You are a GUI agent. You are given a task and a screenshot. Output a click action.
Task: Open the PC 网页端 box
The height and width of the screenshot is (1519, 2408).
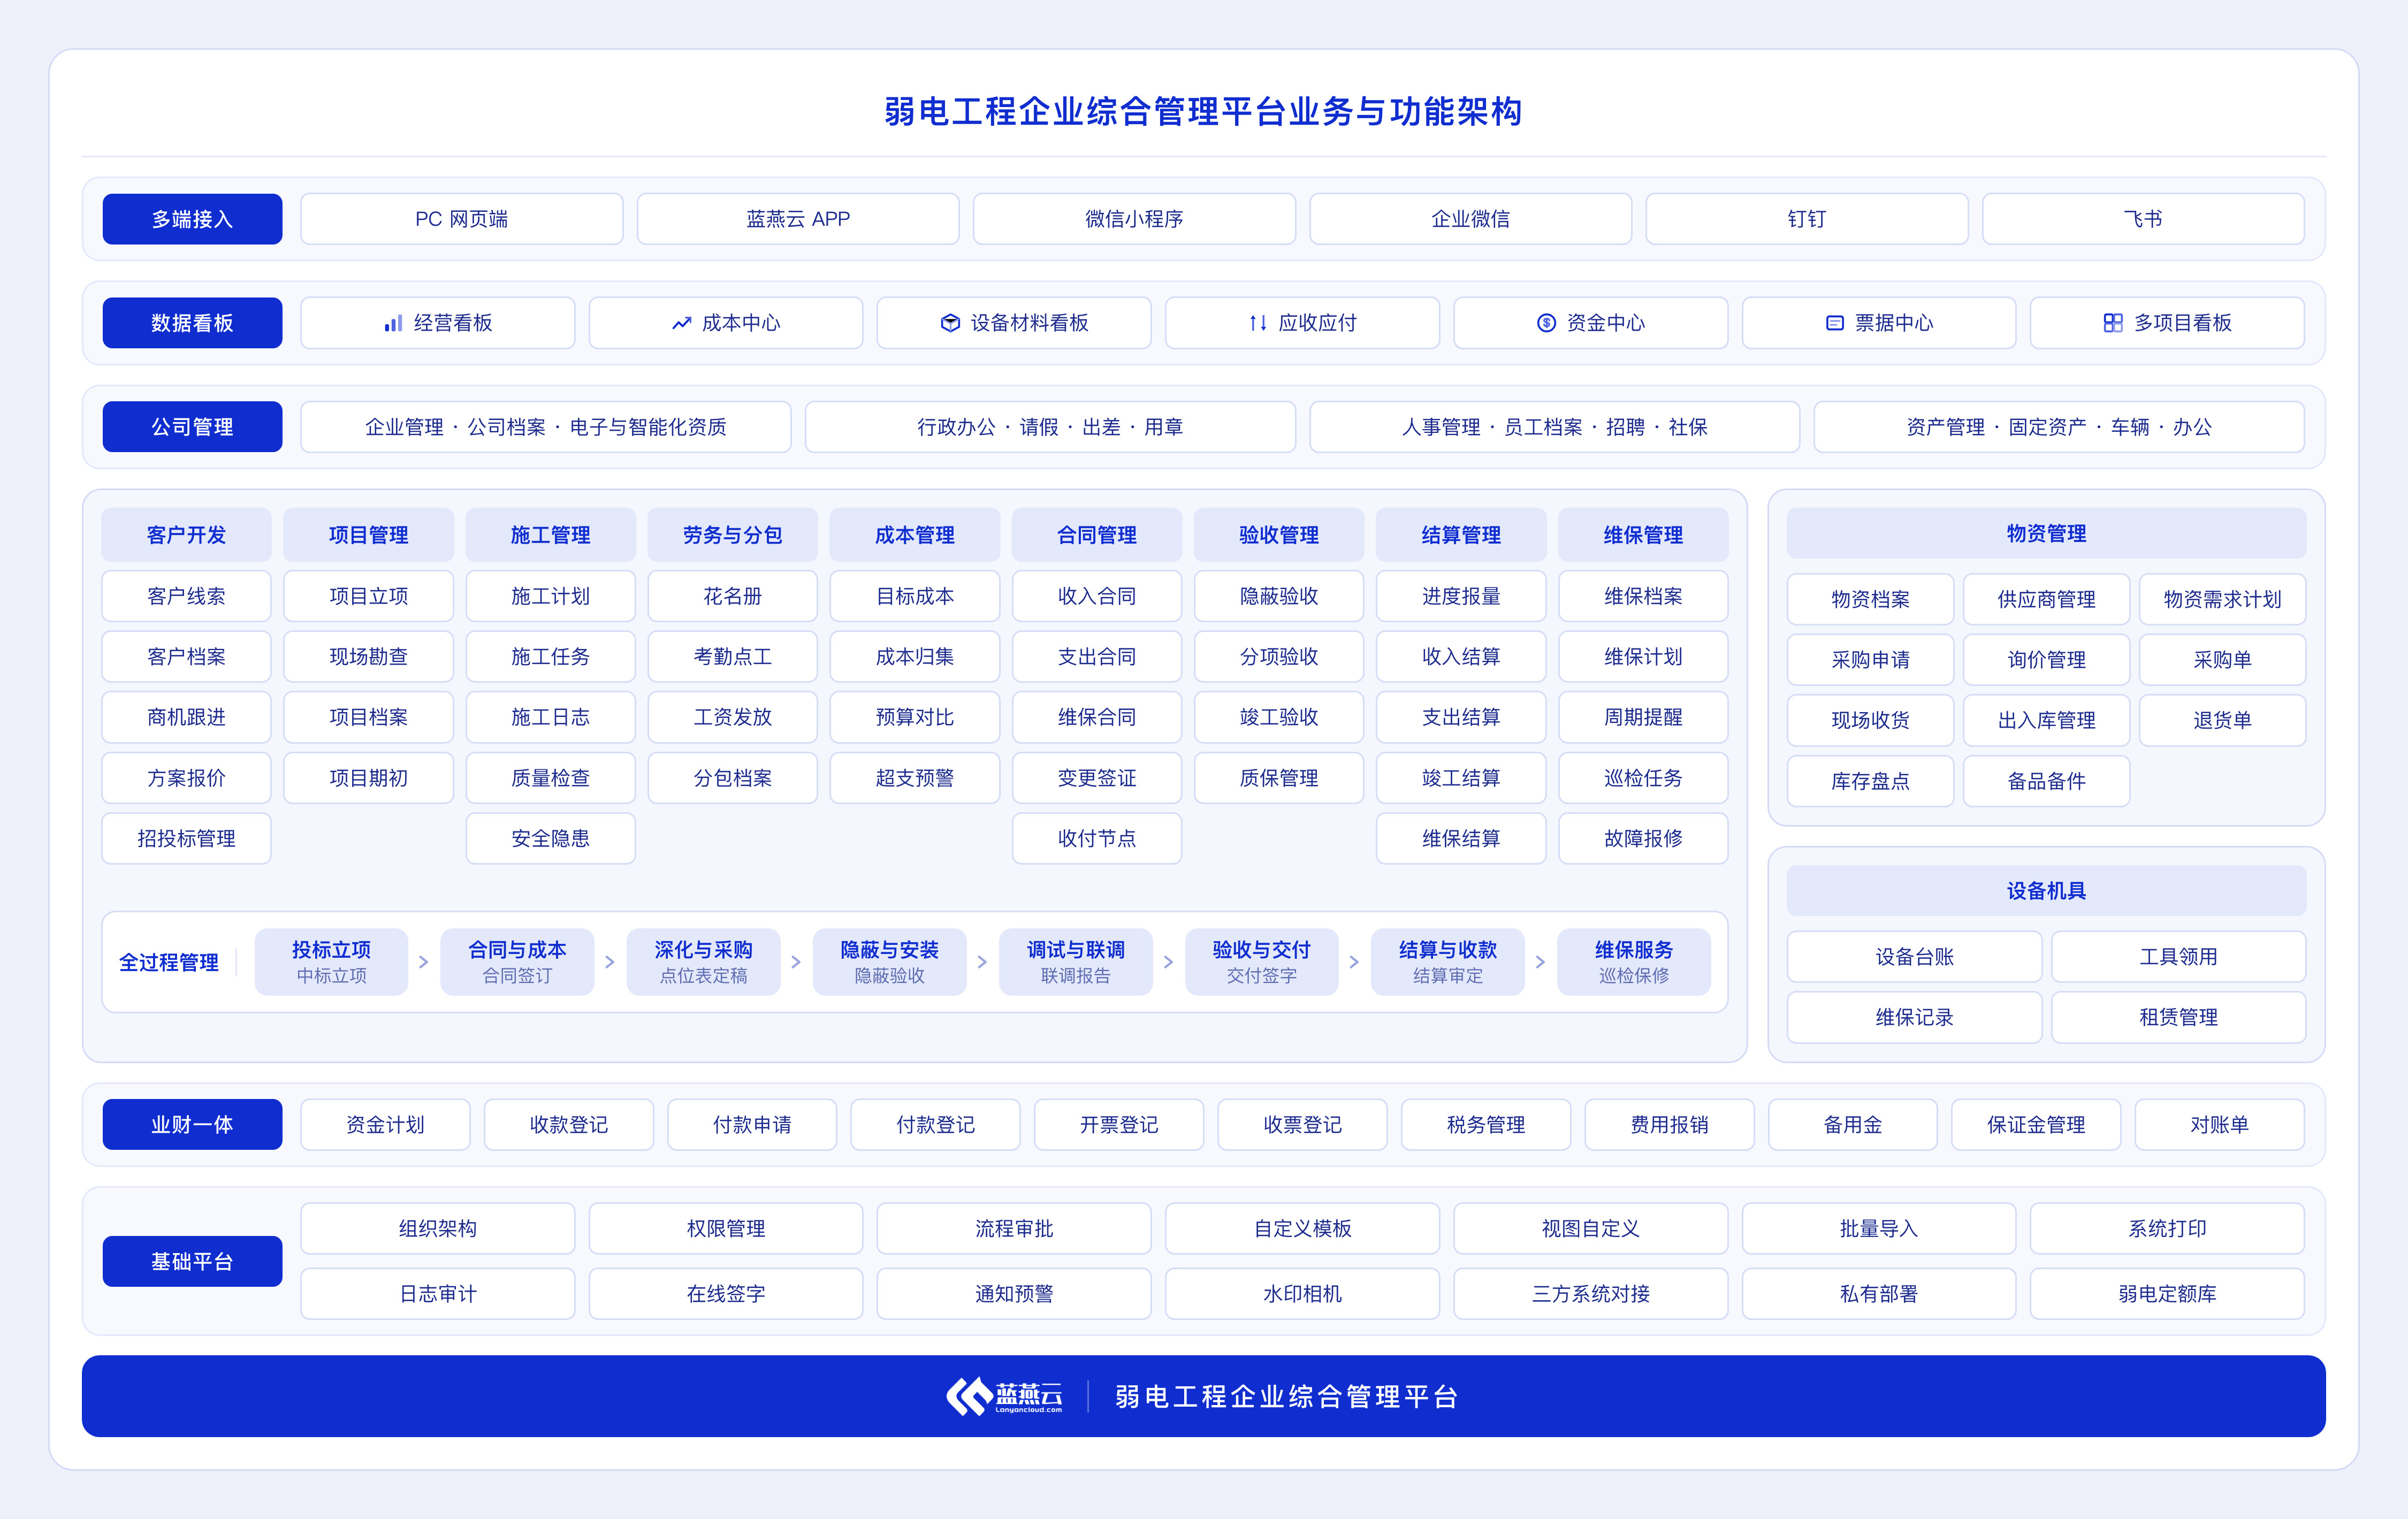pyautogui.click(x=461, y=219)
